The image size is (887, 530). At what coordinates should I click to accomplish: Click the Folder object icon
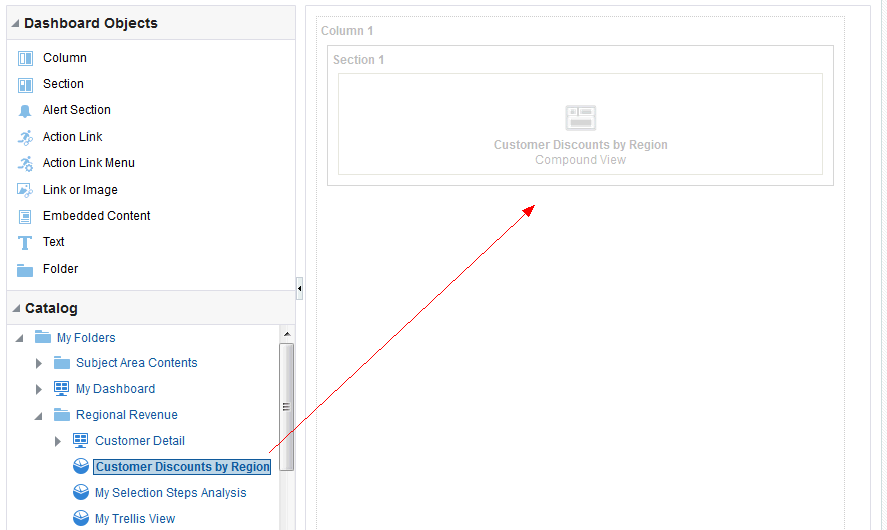(25, 270)
